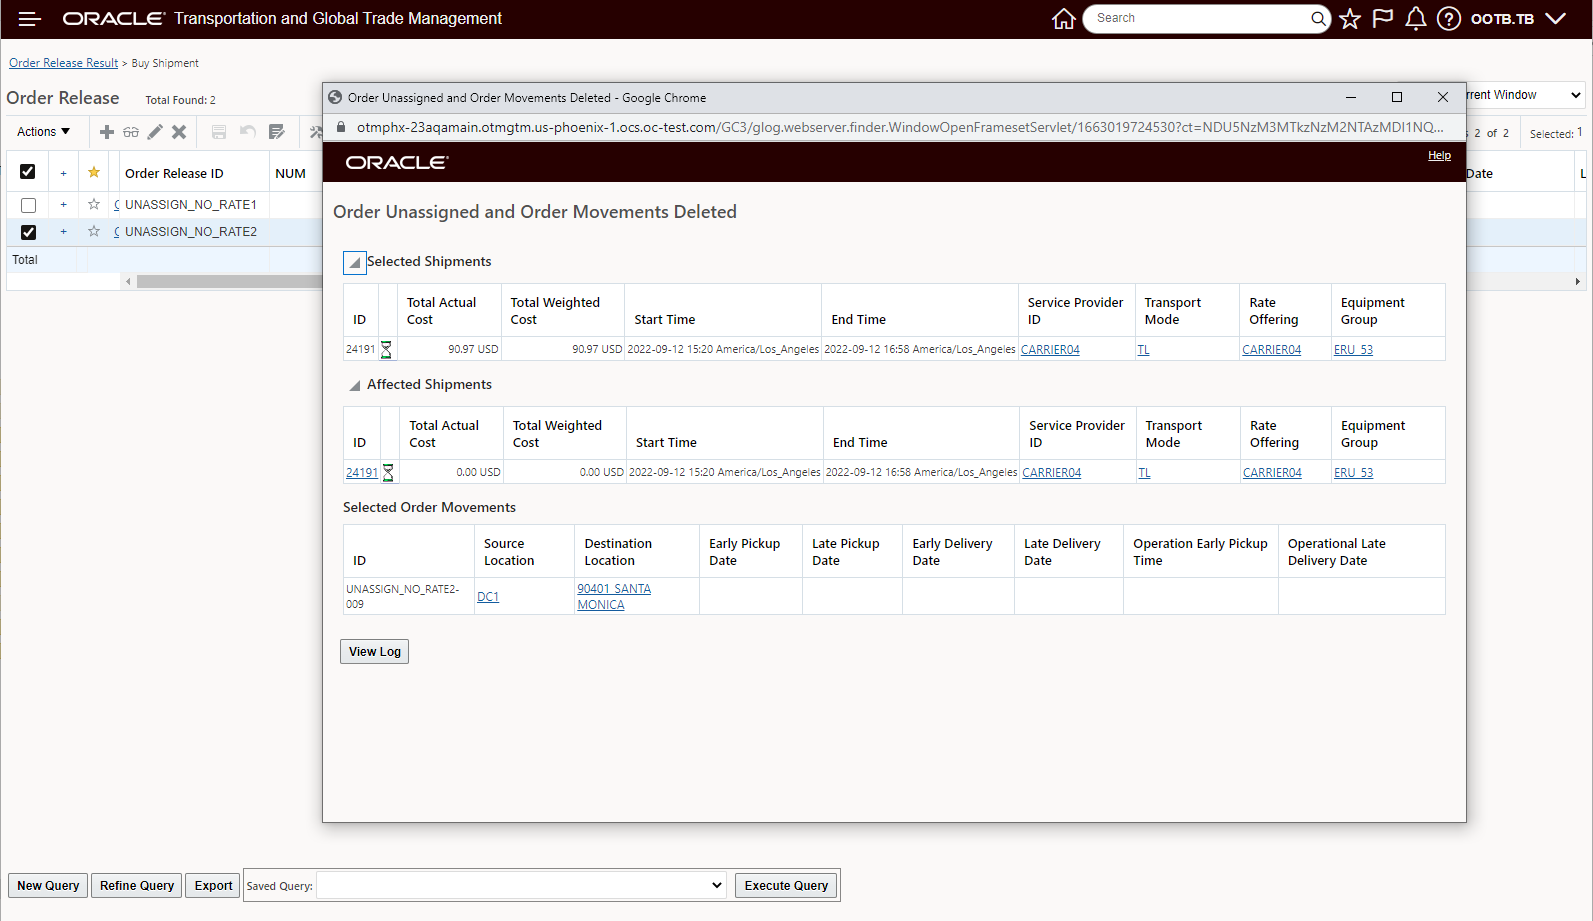Click the Save floppy disk icon

click(219, 132)
